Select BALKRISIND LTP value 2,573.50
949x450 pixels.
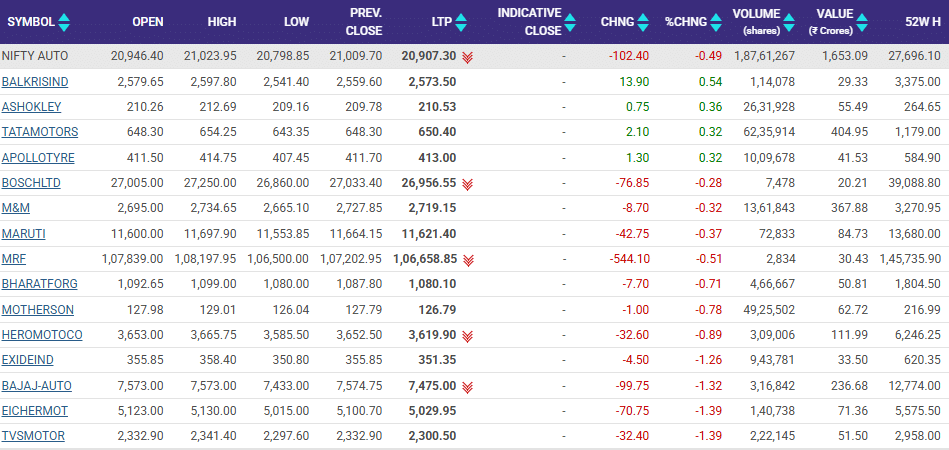pos(432,82)
